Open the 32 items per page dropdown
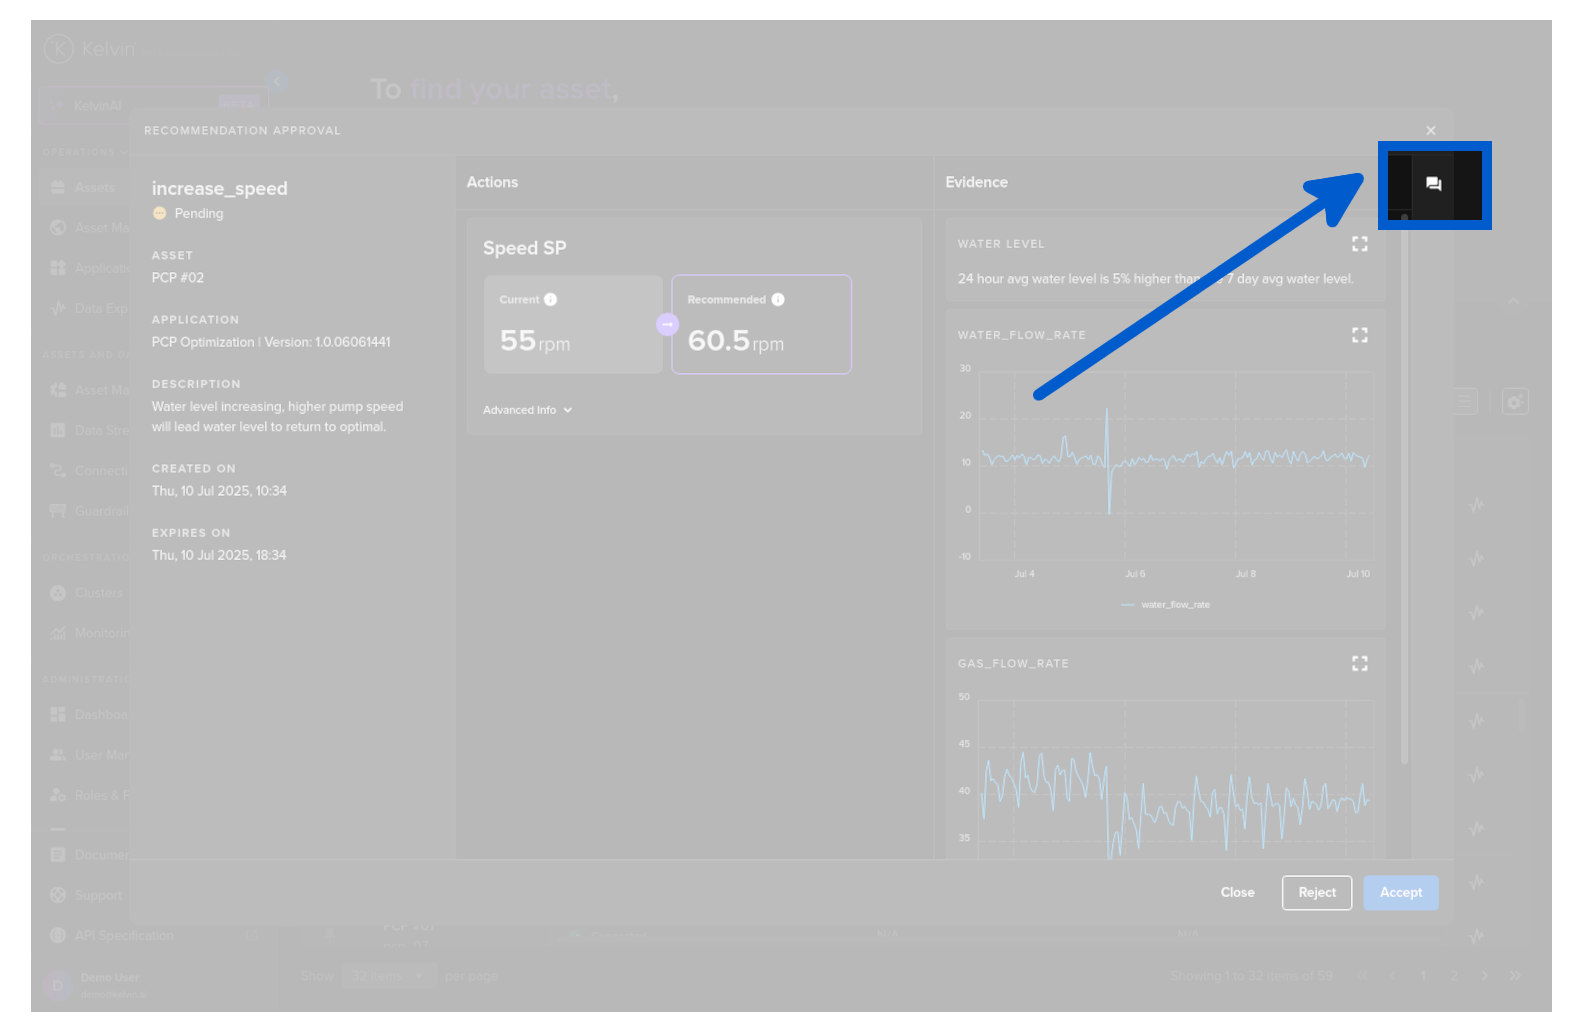This screenshot has width=1584, height=1033. point(387,976)
